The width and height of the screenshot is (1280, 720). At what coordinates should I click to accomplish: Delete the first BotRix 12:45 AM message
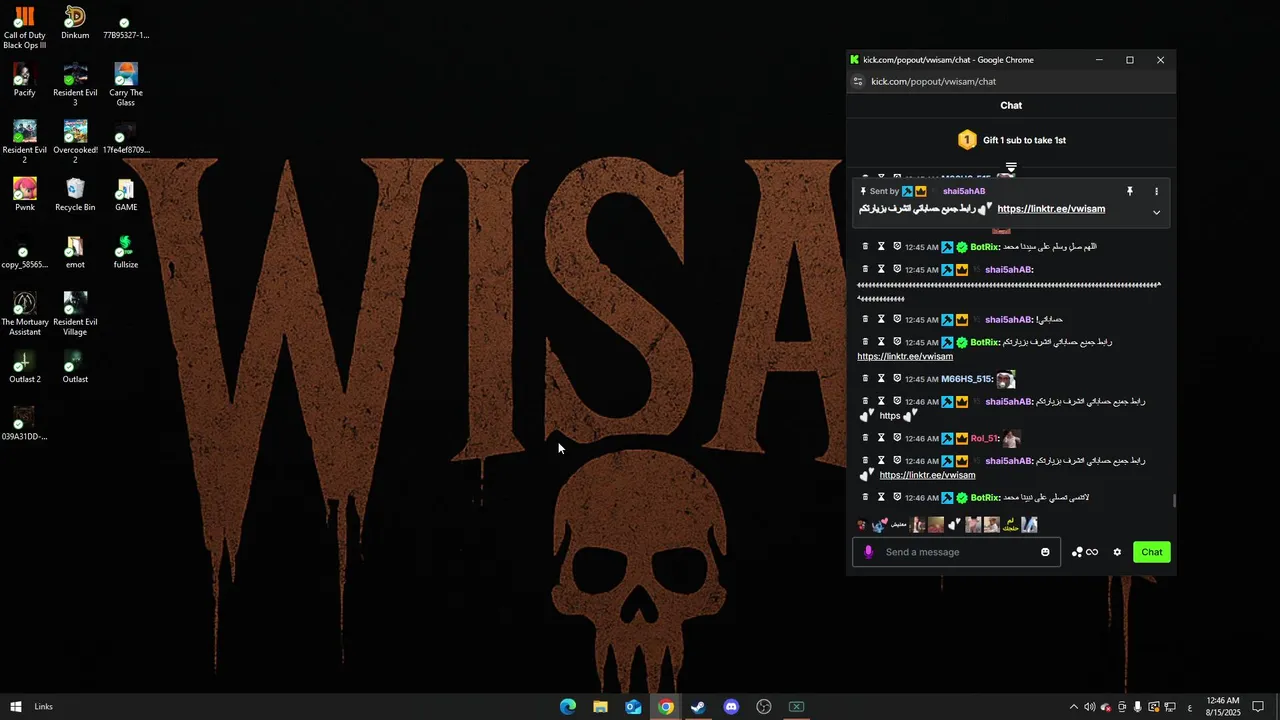point(865,246)
